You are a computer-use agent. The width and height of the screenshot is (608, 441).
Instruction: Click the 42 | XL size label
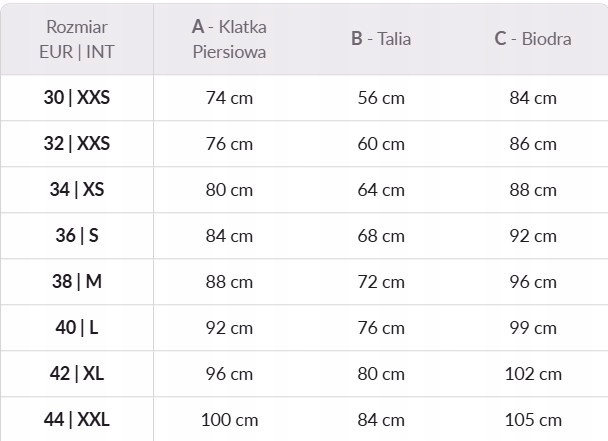[77, 374]
